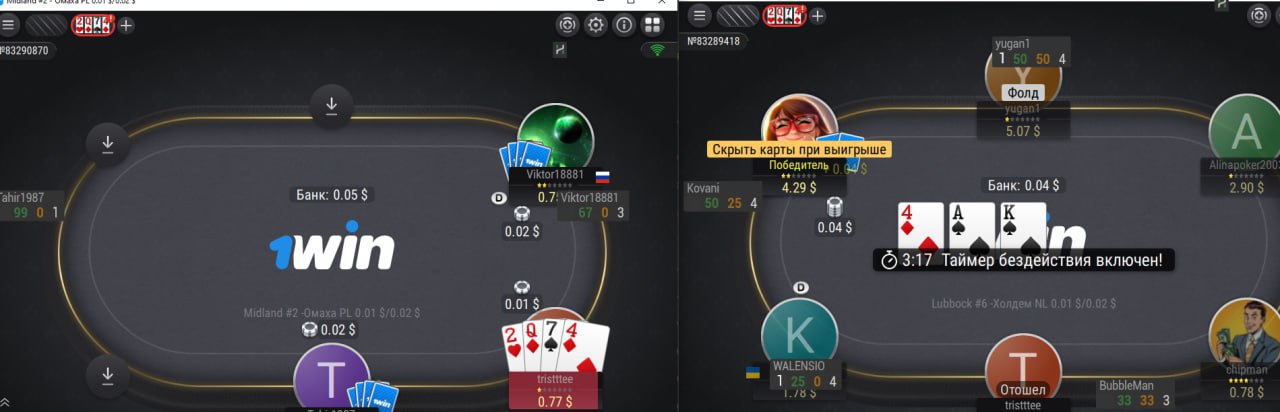Open Viktor18881 player avatar
The image size is (1280, 412).
click(x=556, y=137)
